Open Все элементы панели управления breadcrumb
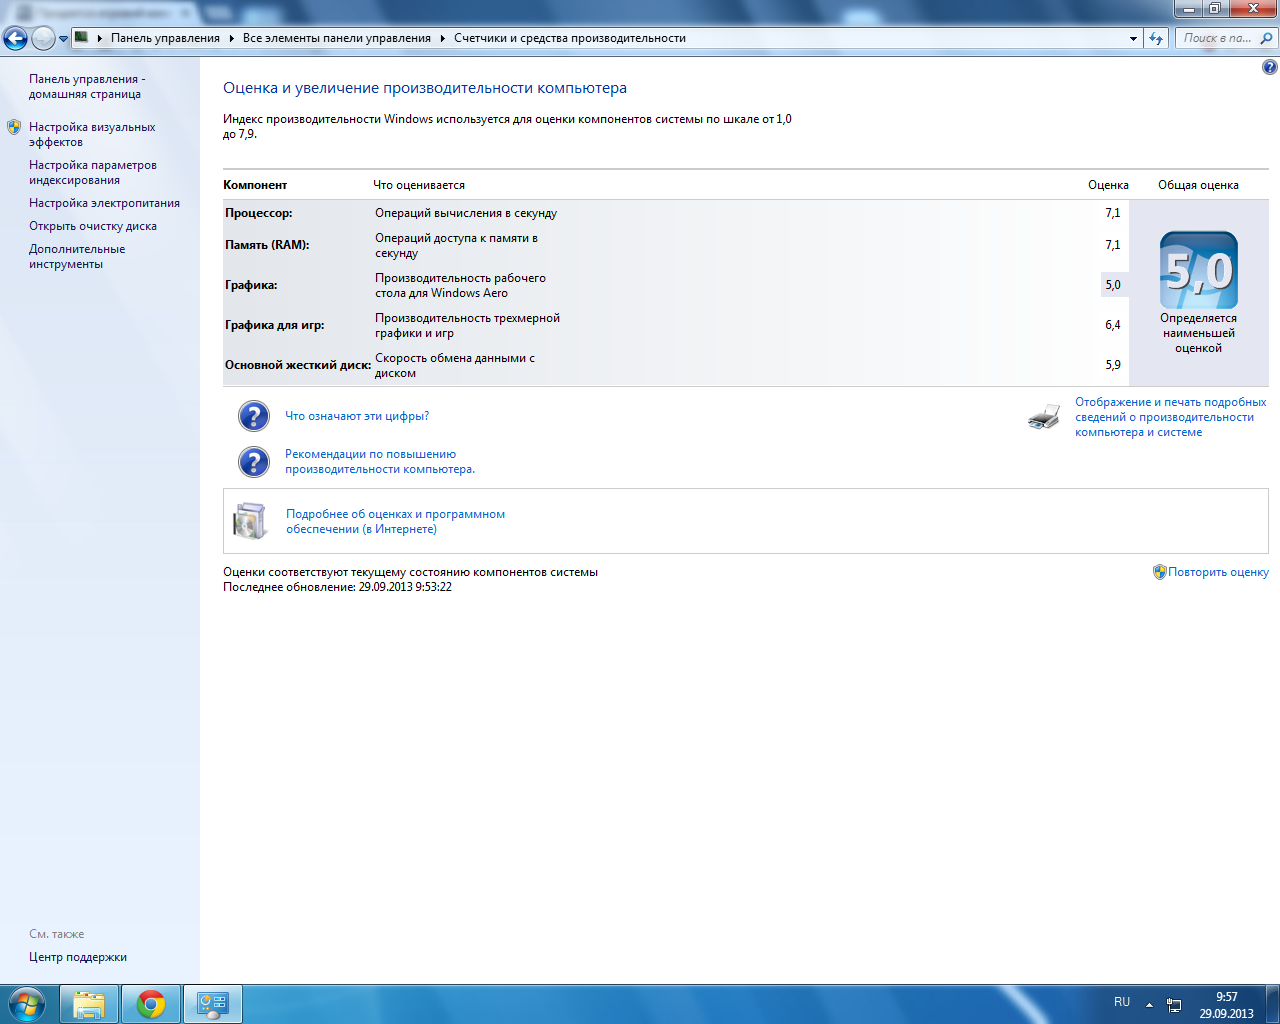This screenshot has width=1280, height=1024. (x=336, y=38)
